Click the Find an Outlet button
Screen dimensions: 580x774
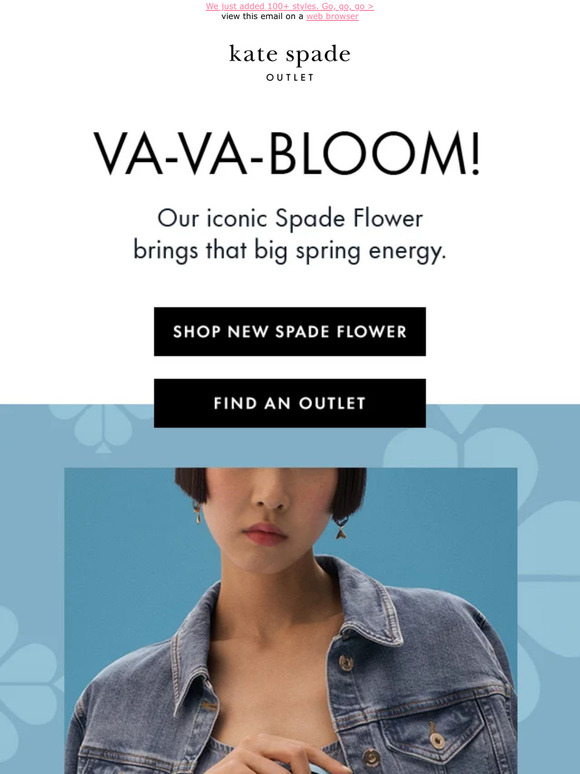290,403
